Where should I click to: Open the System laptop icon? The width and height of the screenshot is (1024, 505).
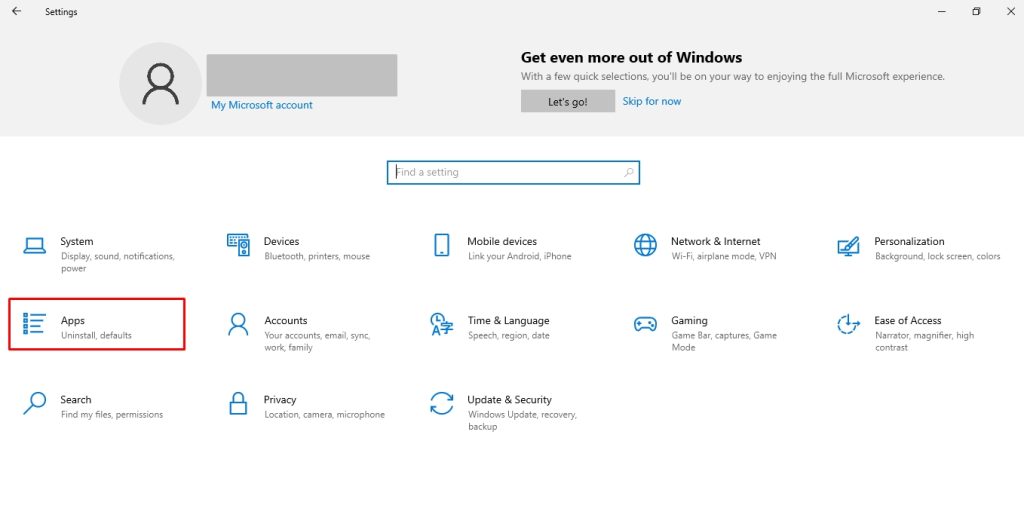click(35, 246)
